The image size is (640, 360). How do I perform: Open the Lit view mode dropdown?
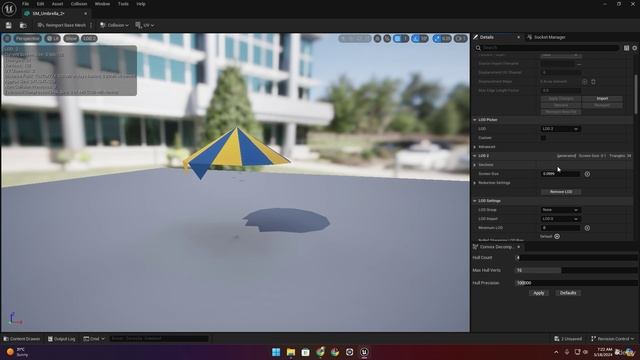click(53, 38)
